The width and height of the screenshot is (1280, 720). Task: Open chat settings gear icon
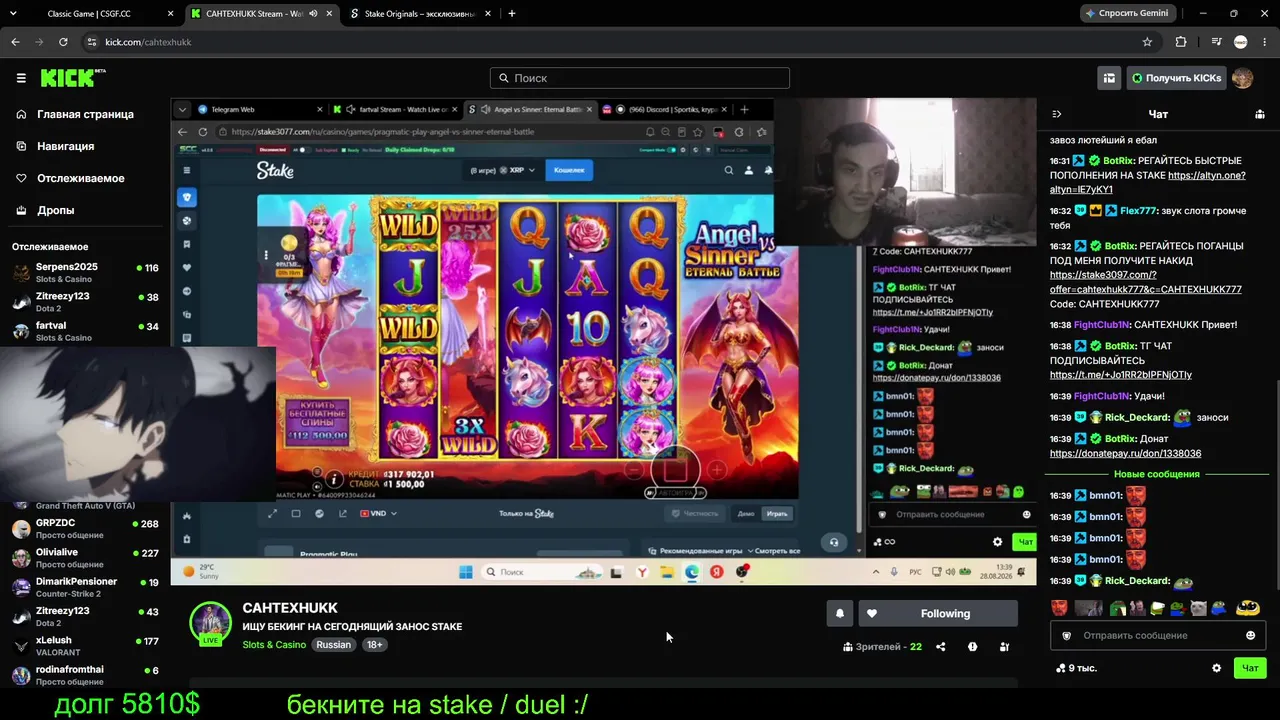click(x=1216, y=668)
